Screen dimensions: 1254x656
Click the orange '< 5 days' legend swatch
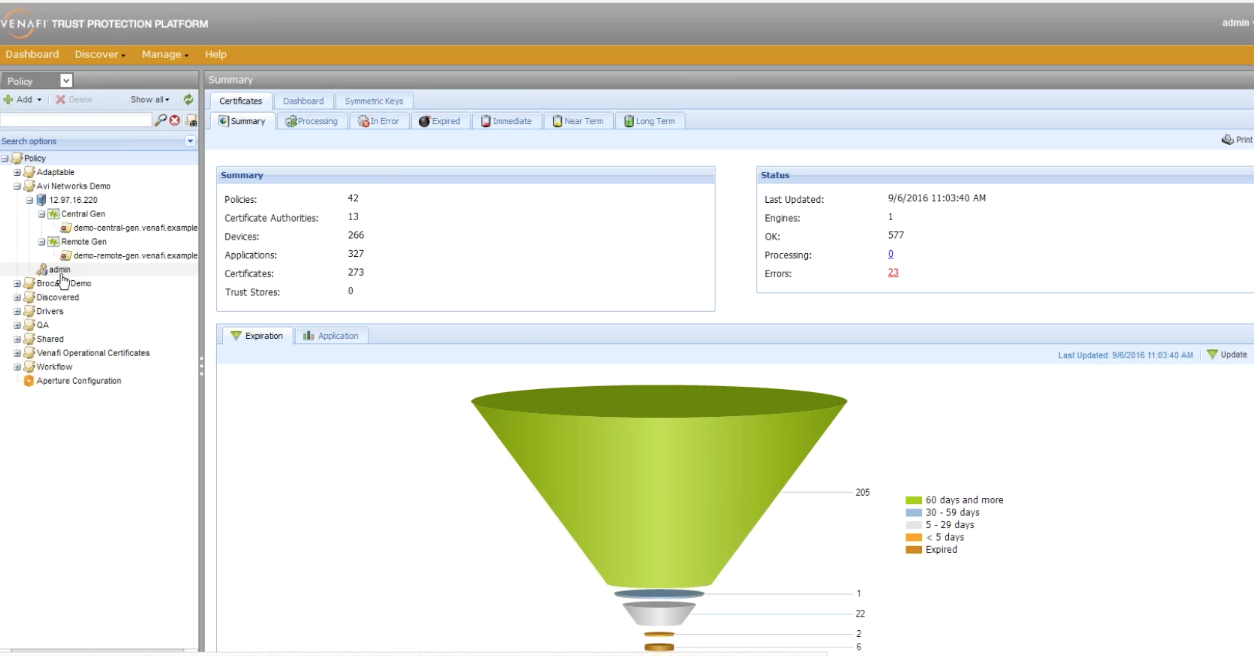[x=913, y=537]
